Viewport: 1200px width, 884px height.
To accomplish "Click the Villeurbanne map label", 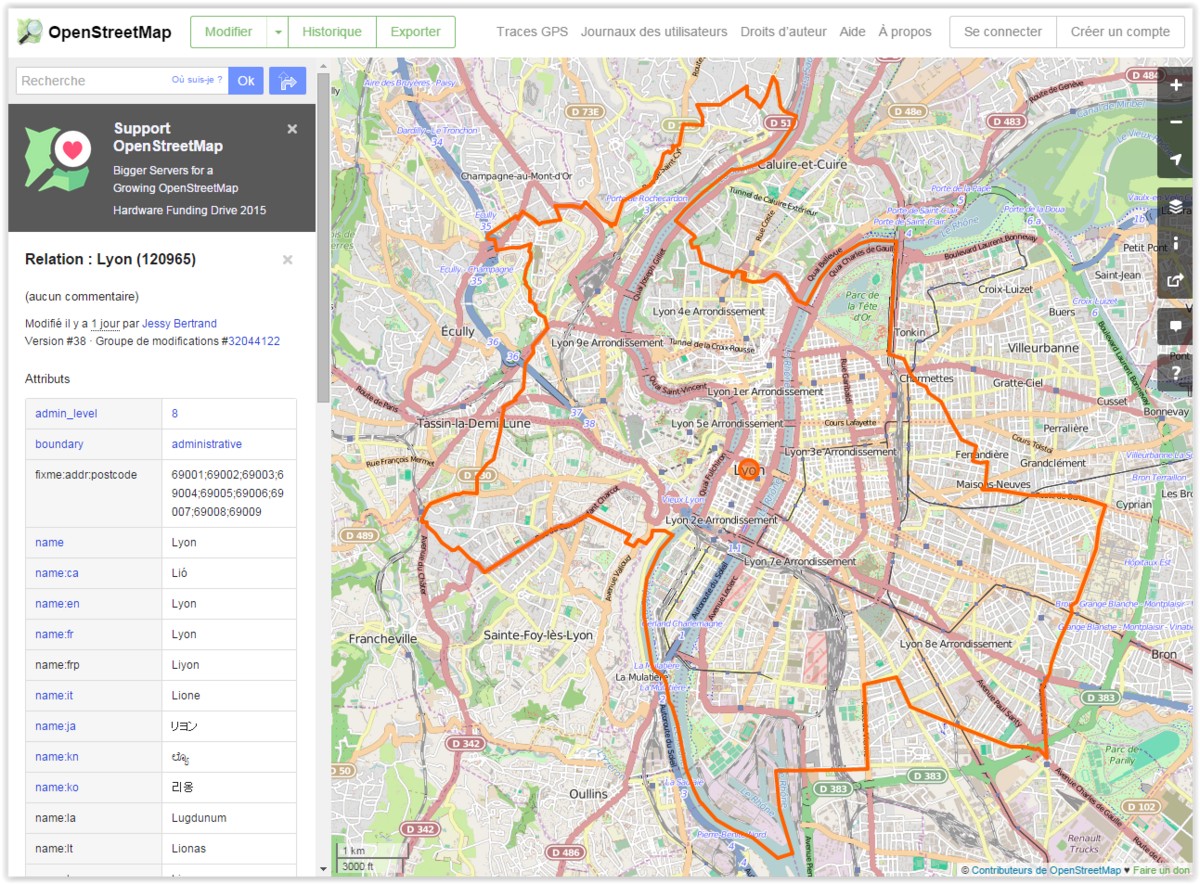I will [x=1044, y=348].
